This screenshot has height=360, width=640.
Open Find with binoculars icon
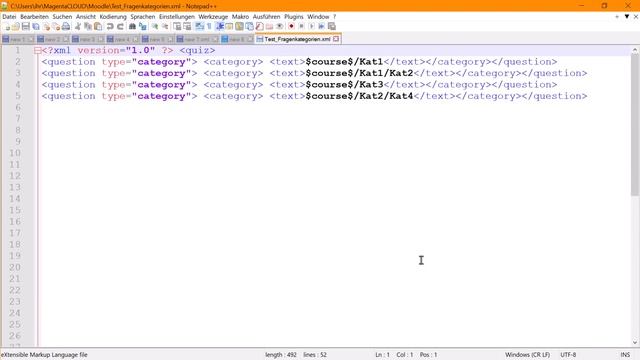tap(132, 27)
